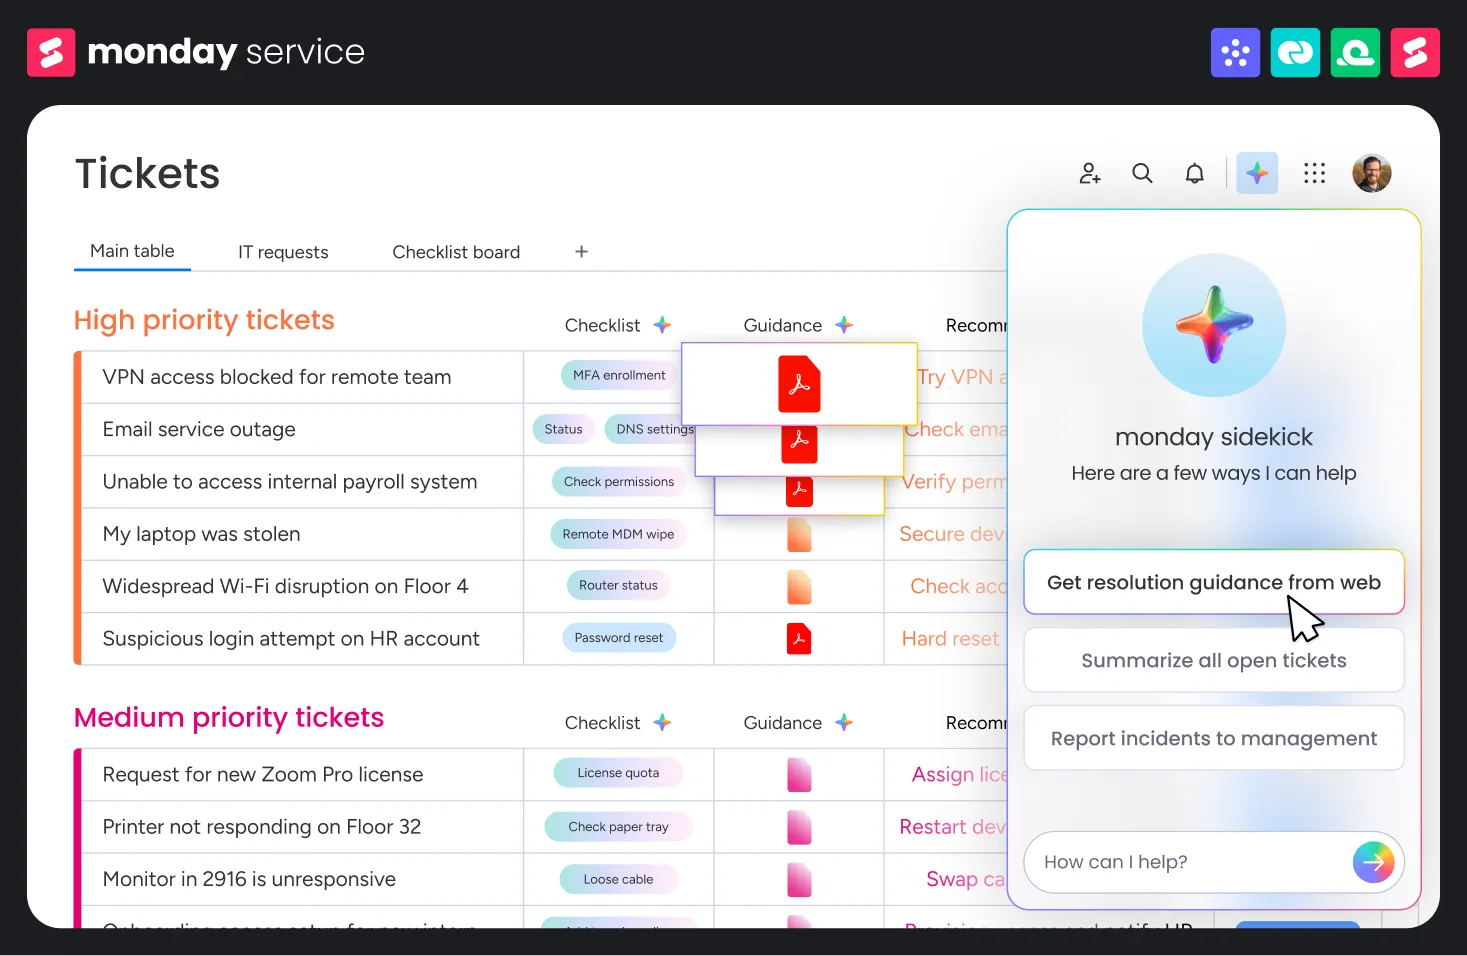Toggle the sidekick AI star button
Viewport: 1467px width, 956px height.
point(1257,173)
